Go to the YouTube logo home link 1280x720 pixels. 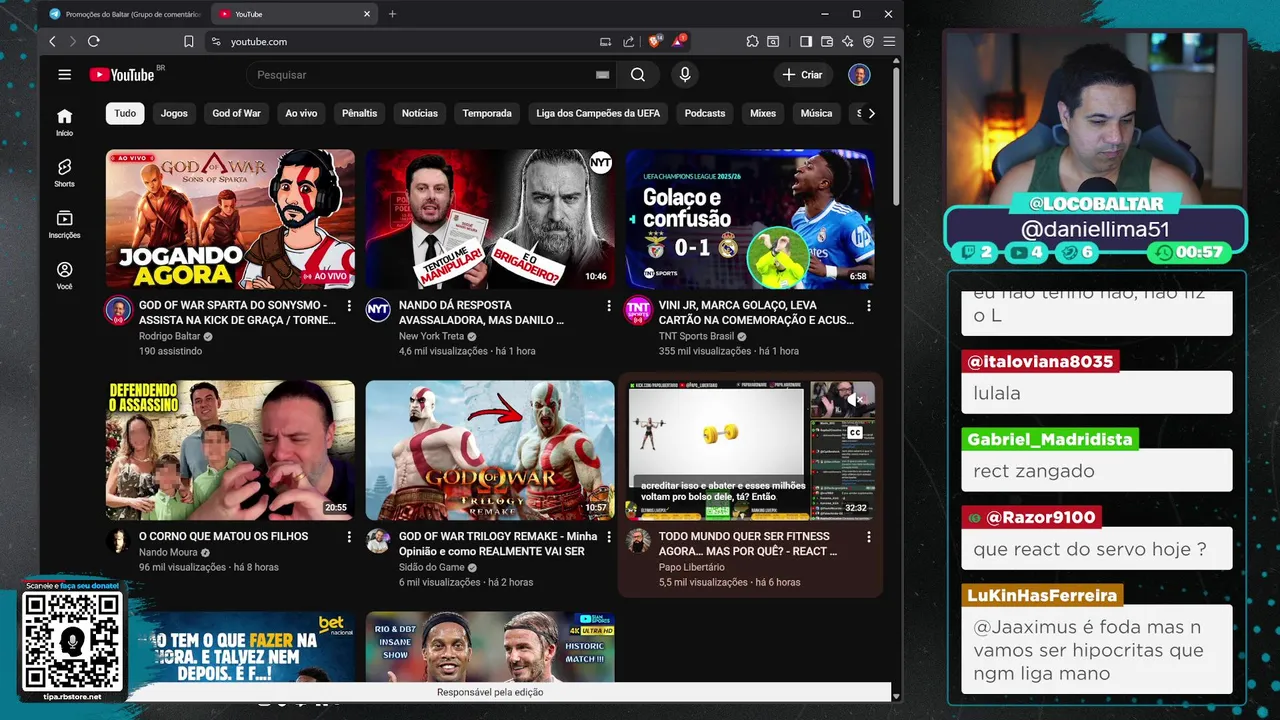122,75
